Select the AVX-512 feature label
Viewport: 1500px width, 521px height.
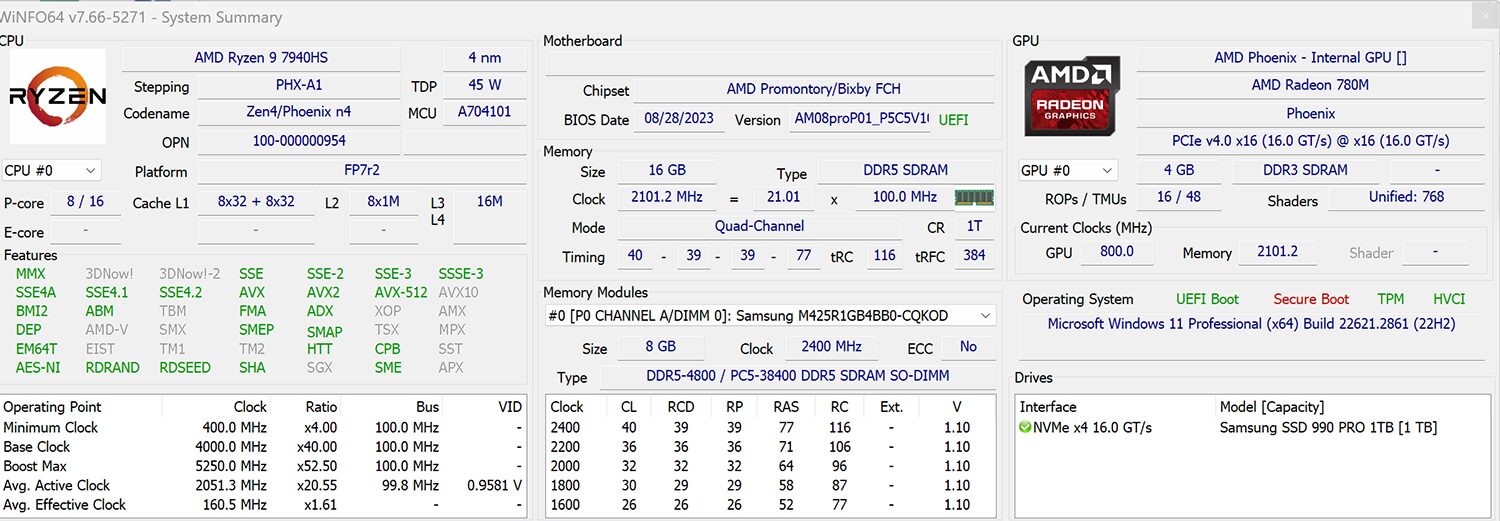point(400,292)
